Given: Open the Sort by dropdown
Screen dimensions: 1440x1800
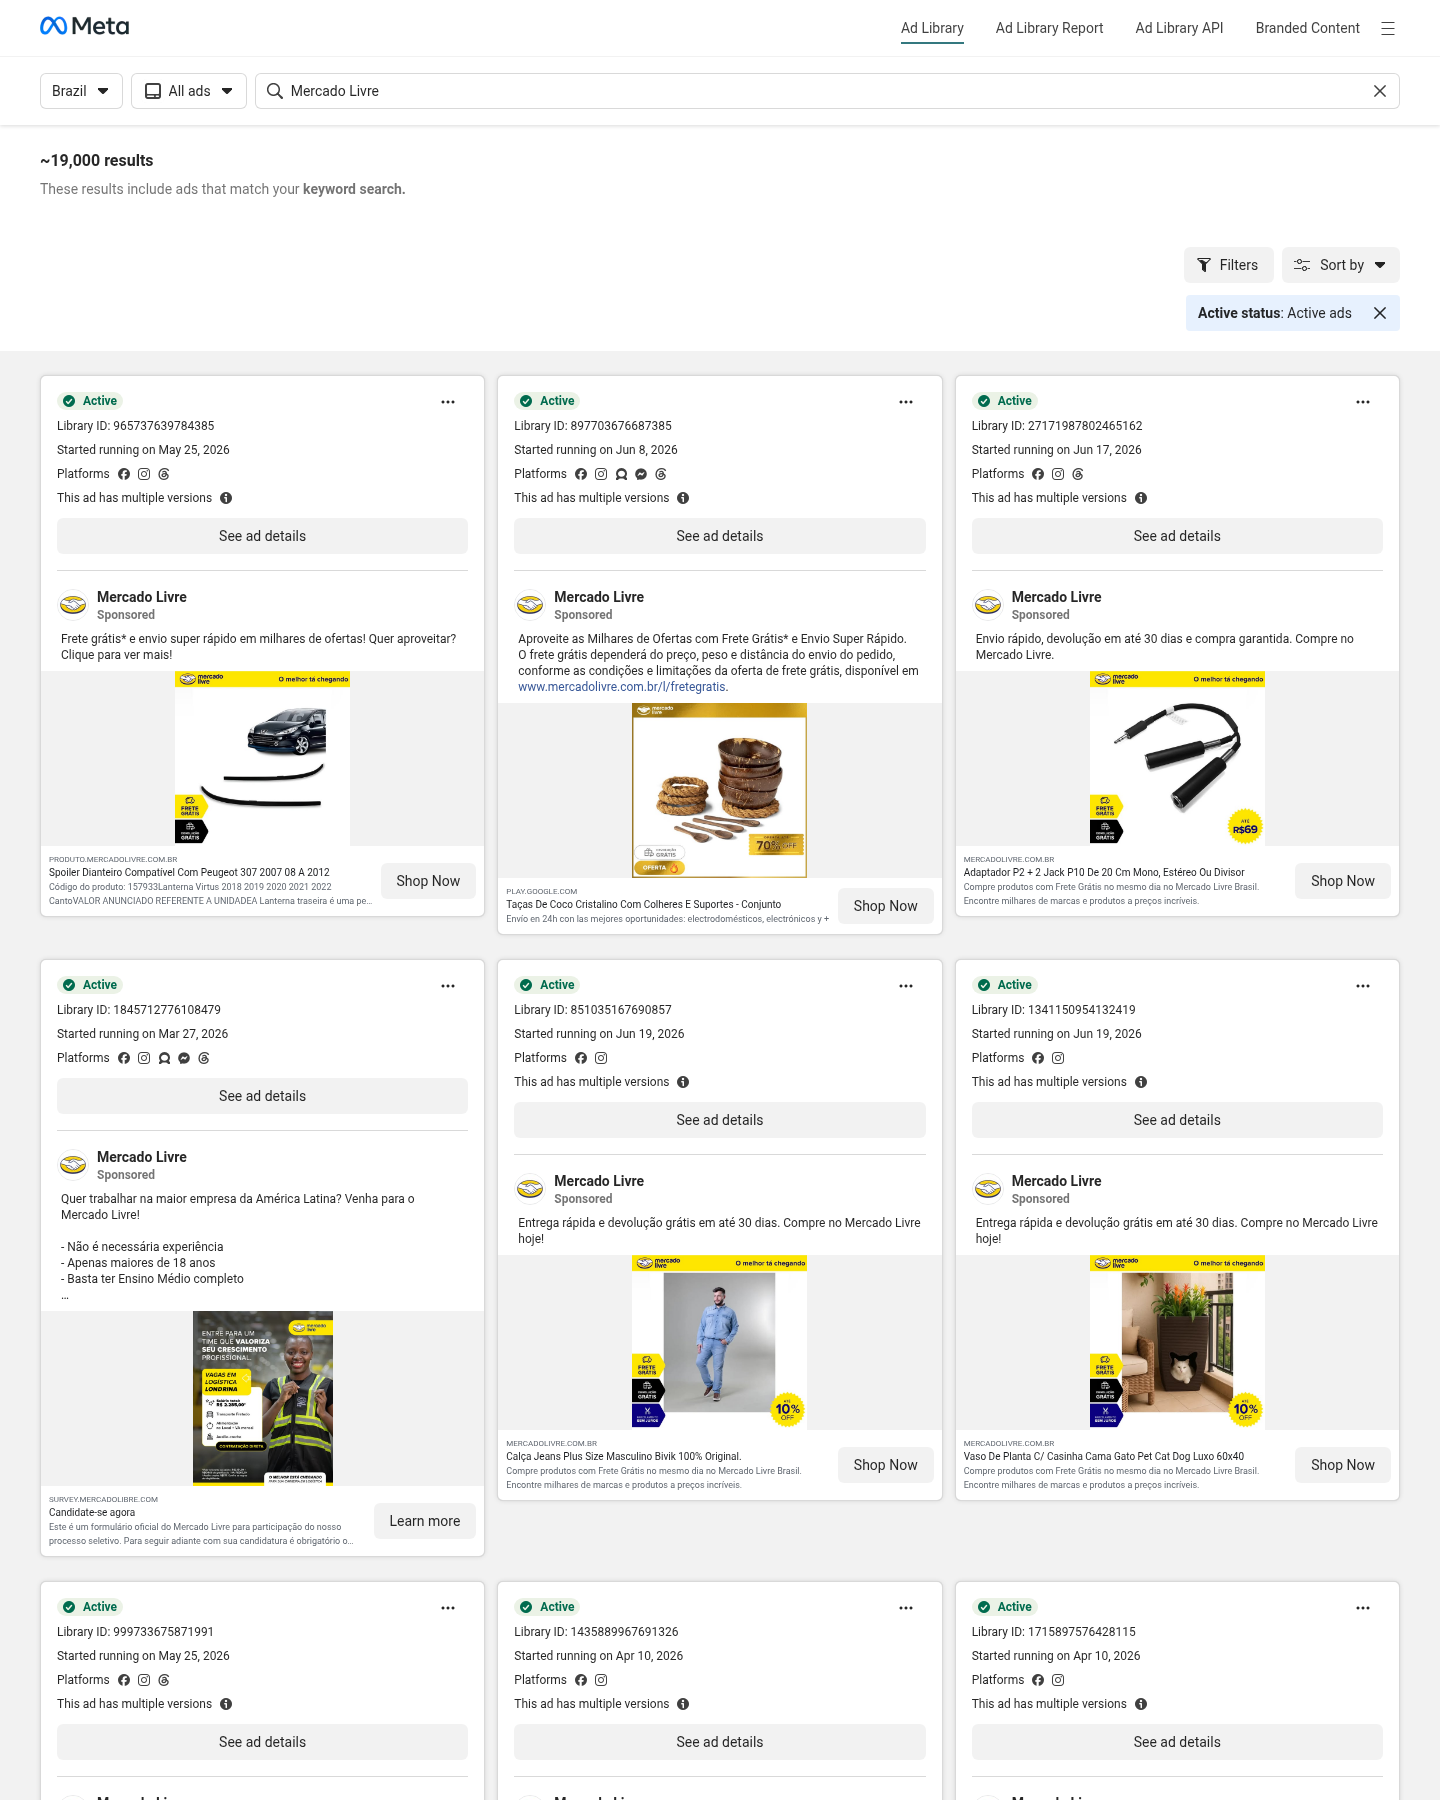Looking at the screenshot, I should click(1341, 265).
